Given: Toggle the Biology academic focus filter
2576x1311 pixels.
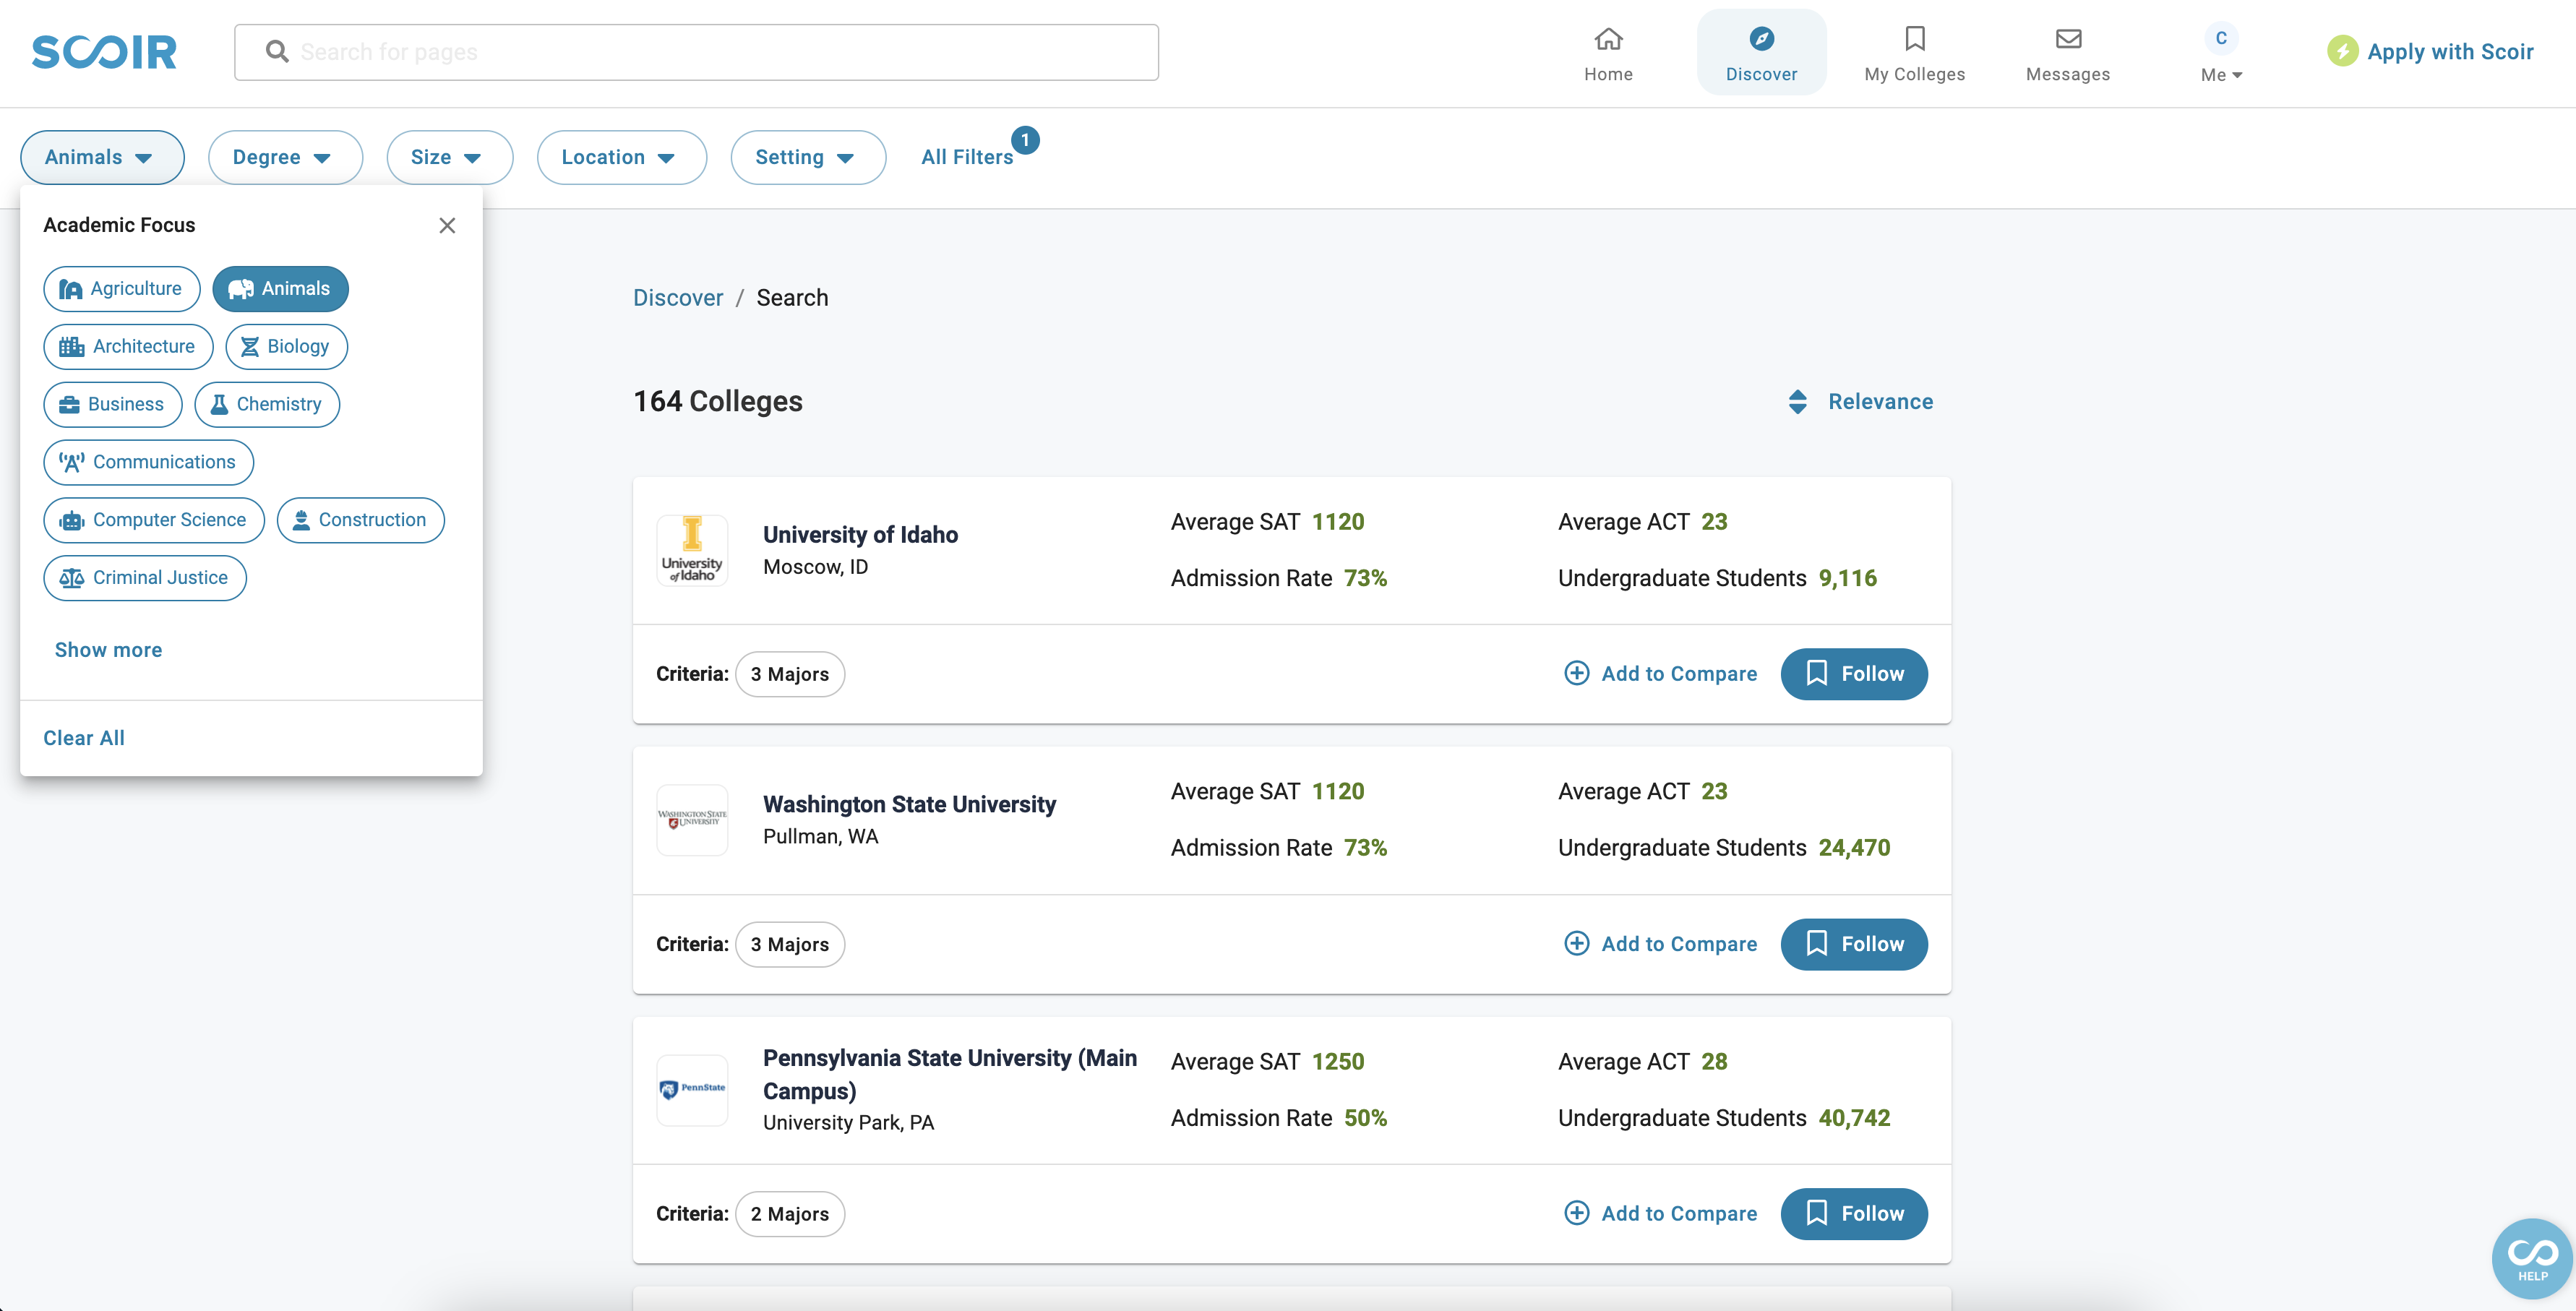Looking at the screenshot, I should click(x=285, y=345).
